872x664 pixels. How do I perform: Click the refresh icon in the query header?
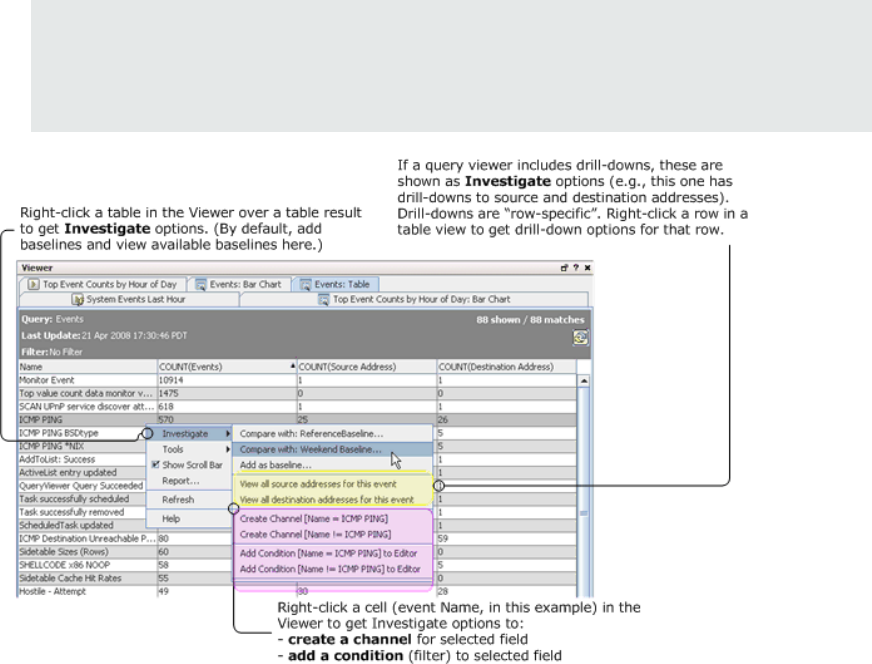point(580,337)
